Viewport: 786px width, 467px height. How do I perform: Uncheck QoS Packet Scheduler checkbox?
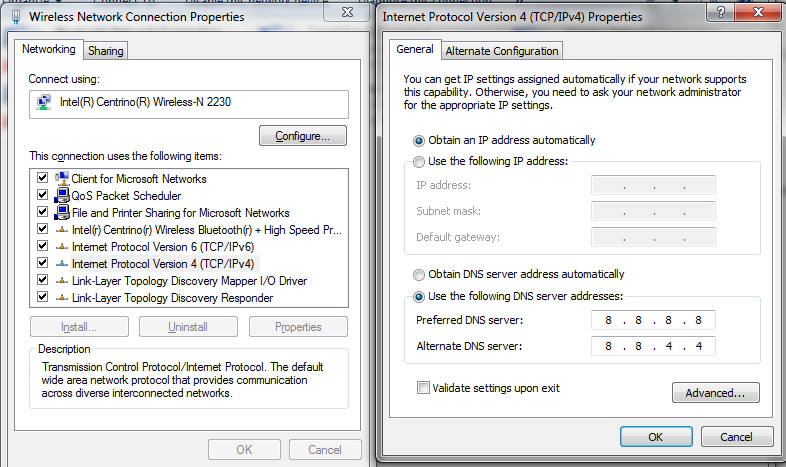[x=42, y=196]
